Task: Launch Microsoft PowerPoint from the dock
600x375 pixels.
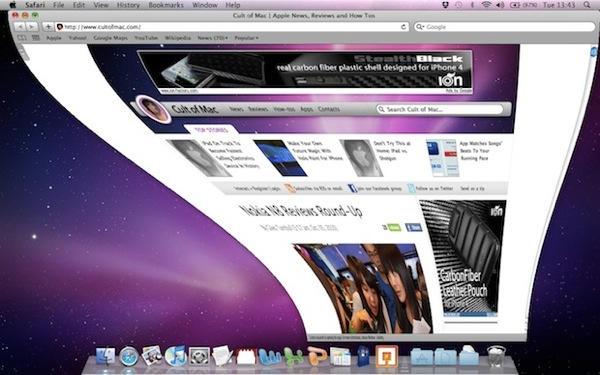Action: click(x=317, y=356)
